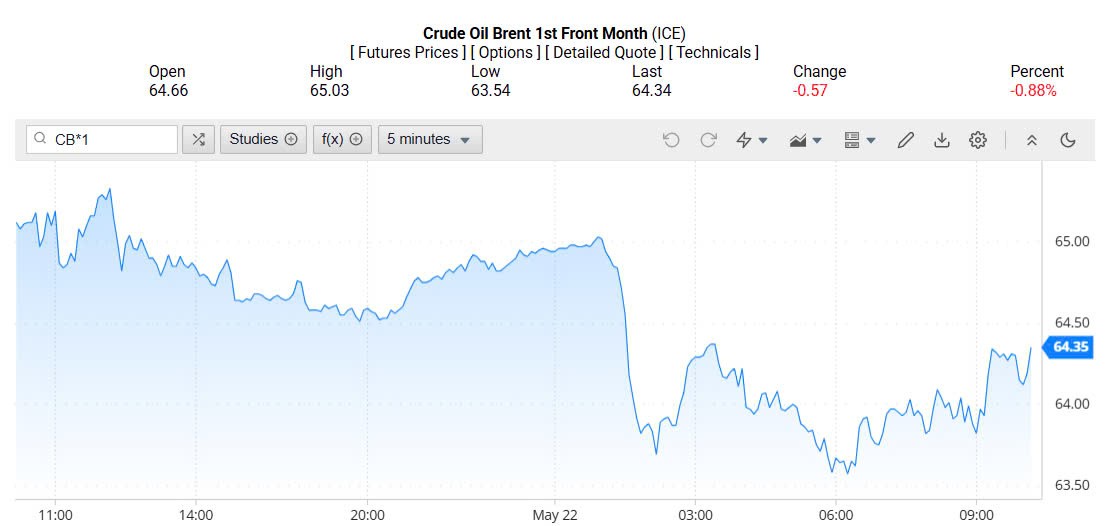Open the chart layout templates dropdown
1107x526 pixels.
click(860, 140)
